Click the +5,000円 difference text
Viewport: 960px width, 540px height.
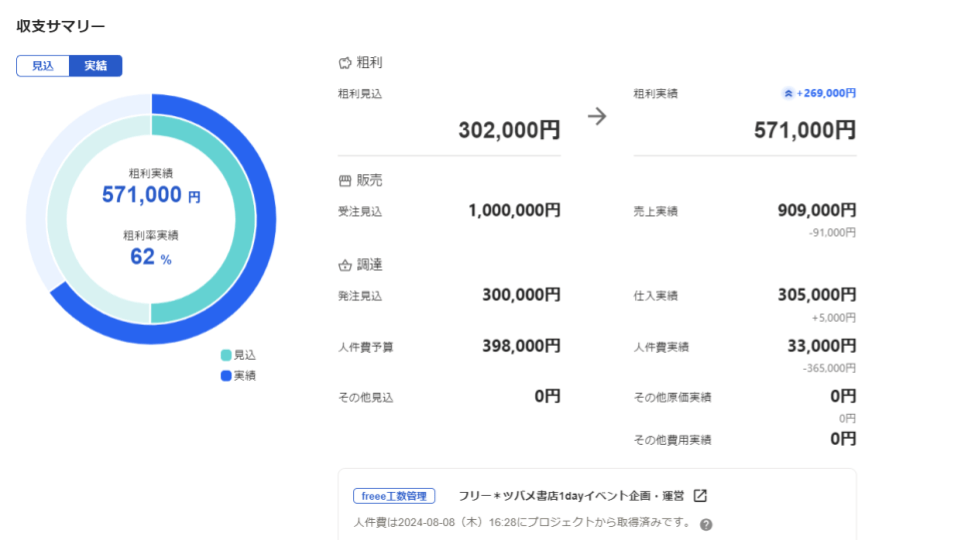834,318
